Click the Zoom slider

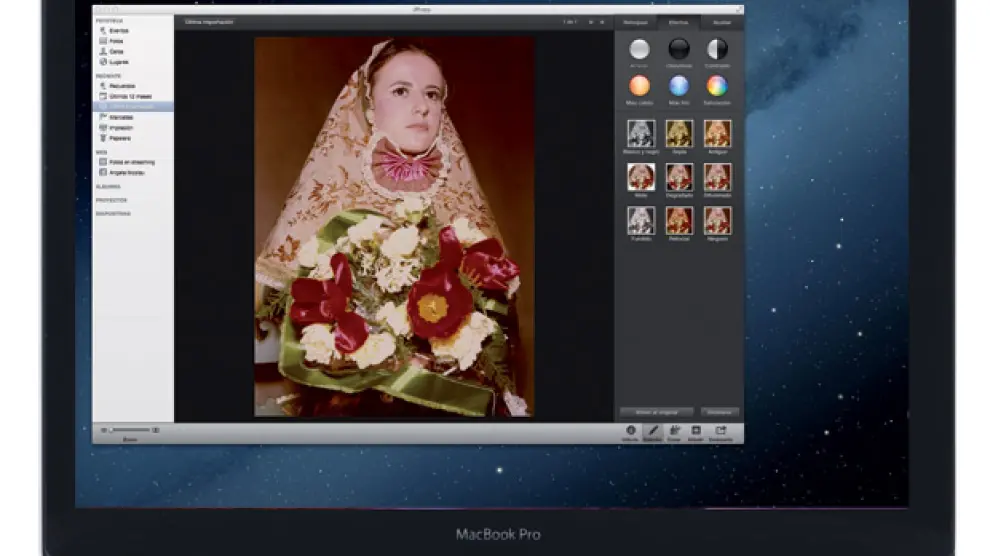[x=131, y=430]
